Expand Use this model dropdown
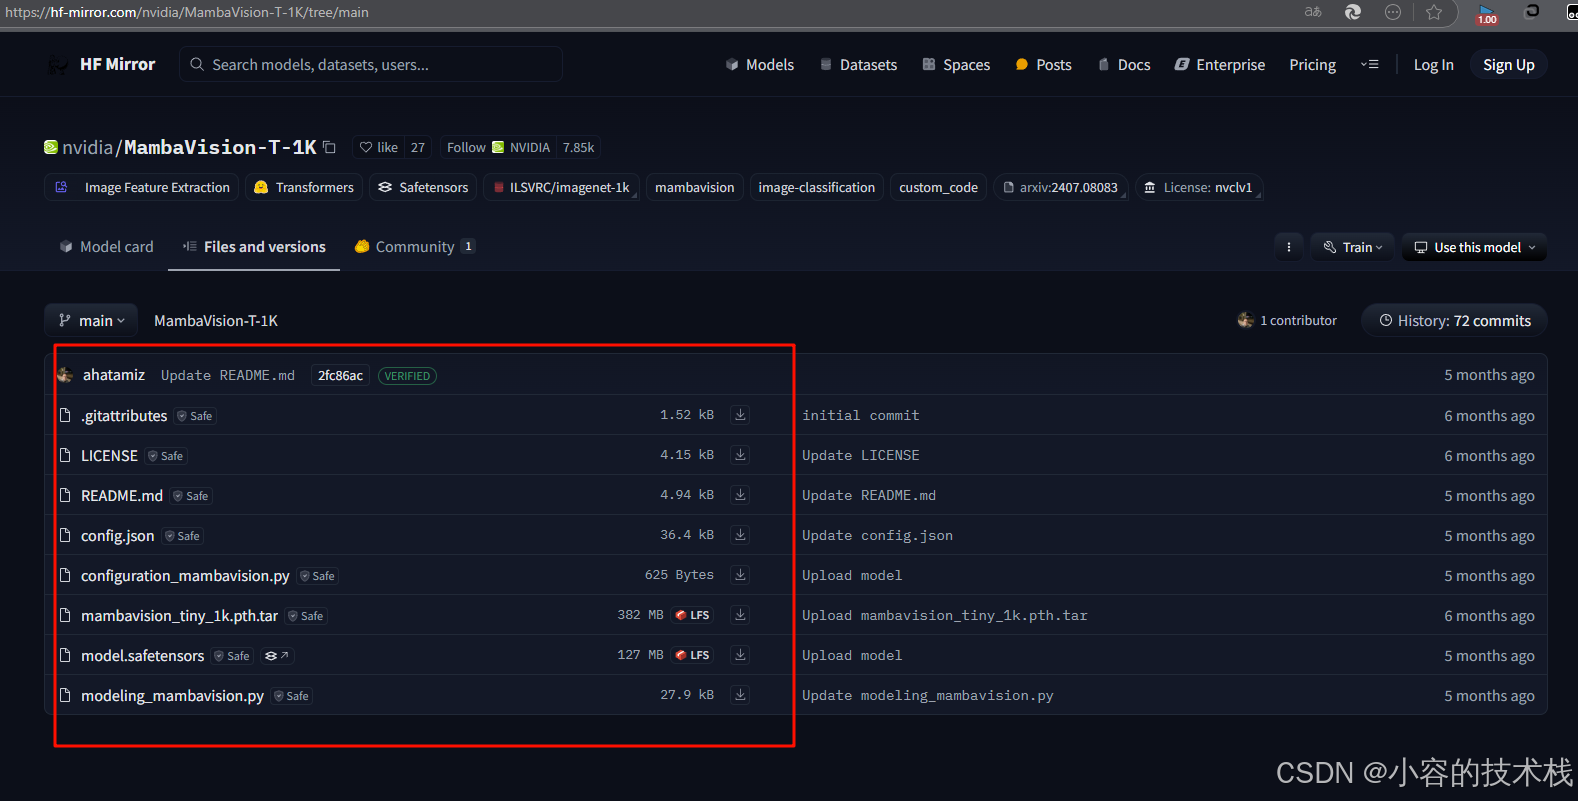Image resolution: width=1578 pixels, height=801 pixels. point(1474,247)
